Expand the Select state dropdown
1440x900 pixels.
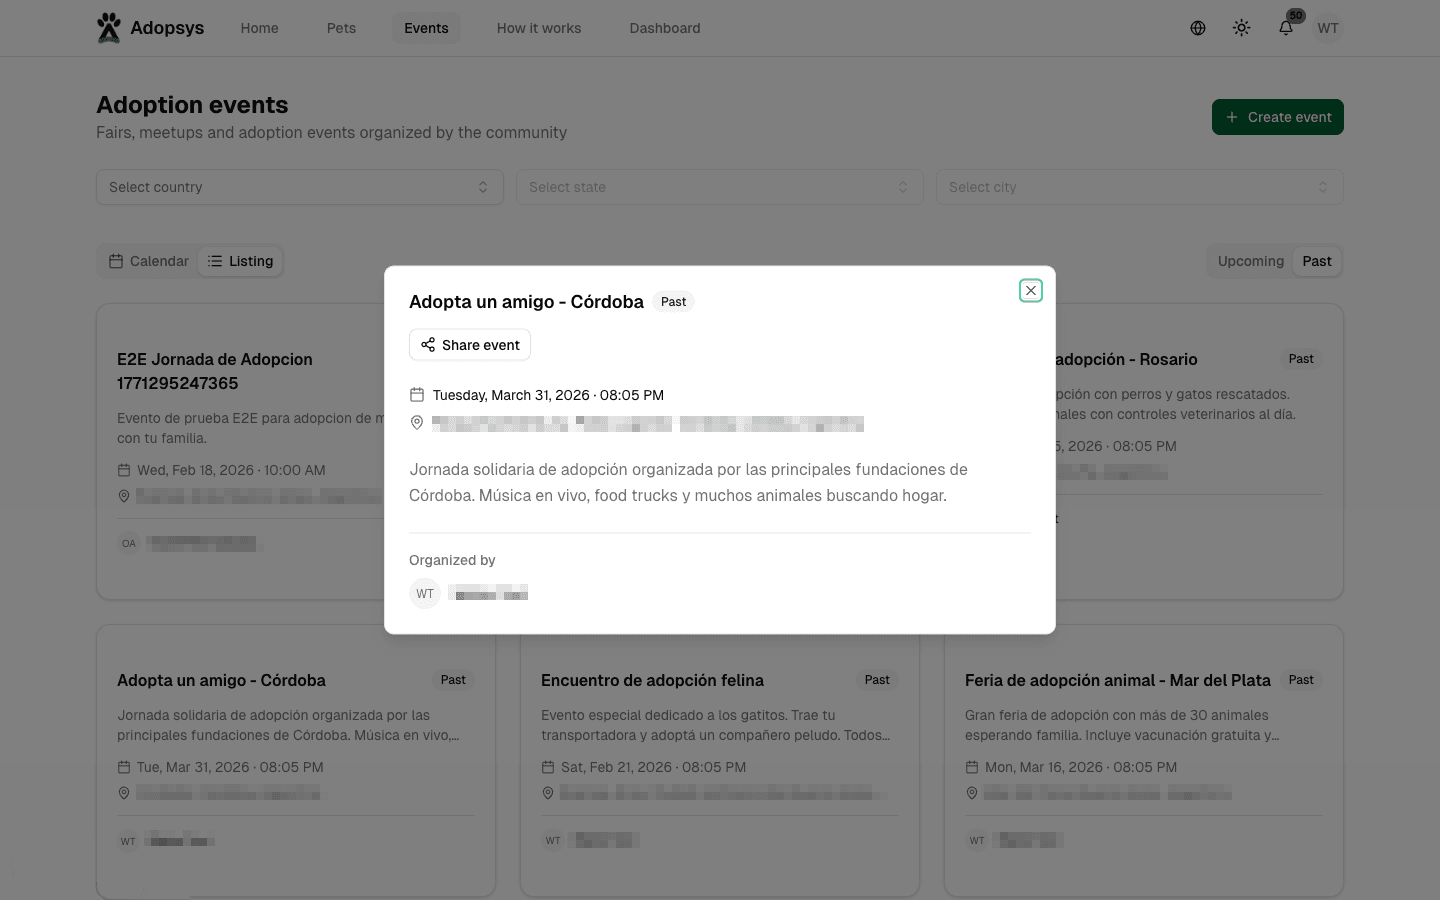click(x=719, y=187)
